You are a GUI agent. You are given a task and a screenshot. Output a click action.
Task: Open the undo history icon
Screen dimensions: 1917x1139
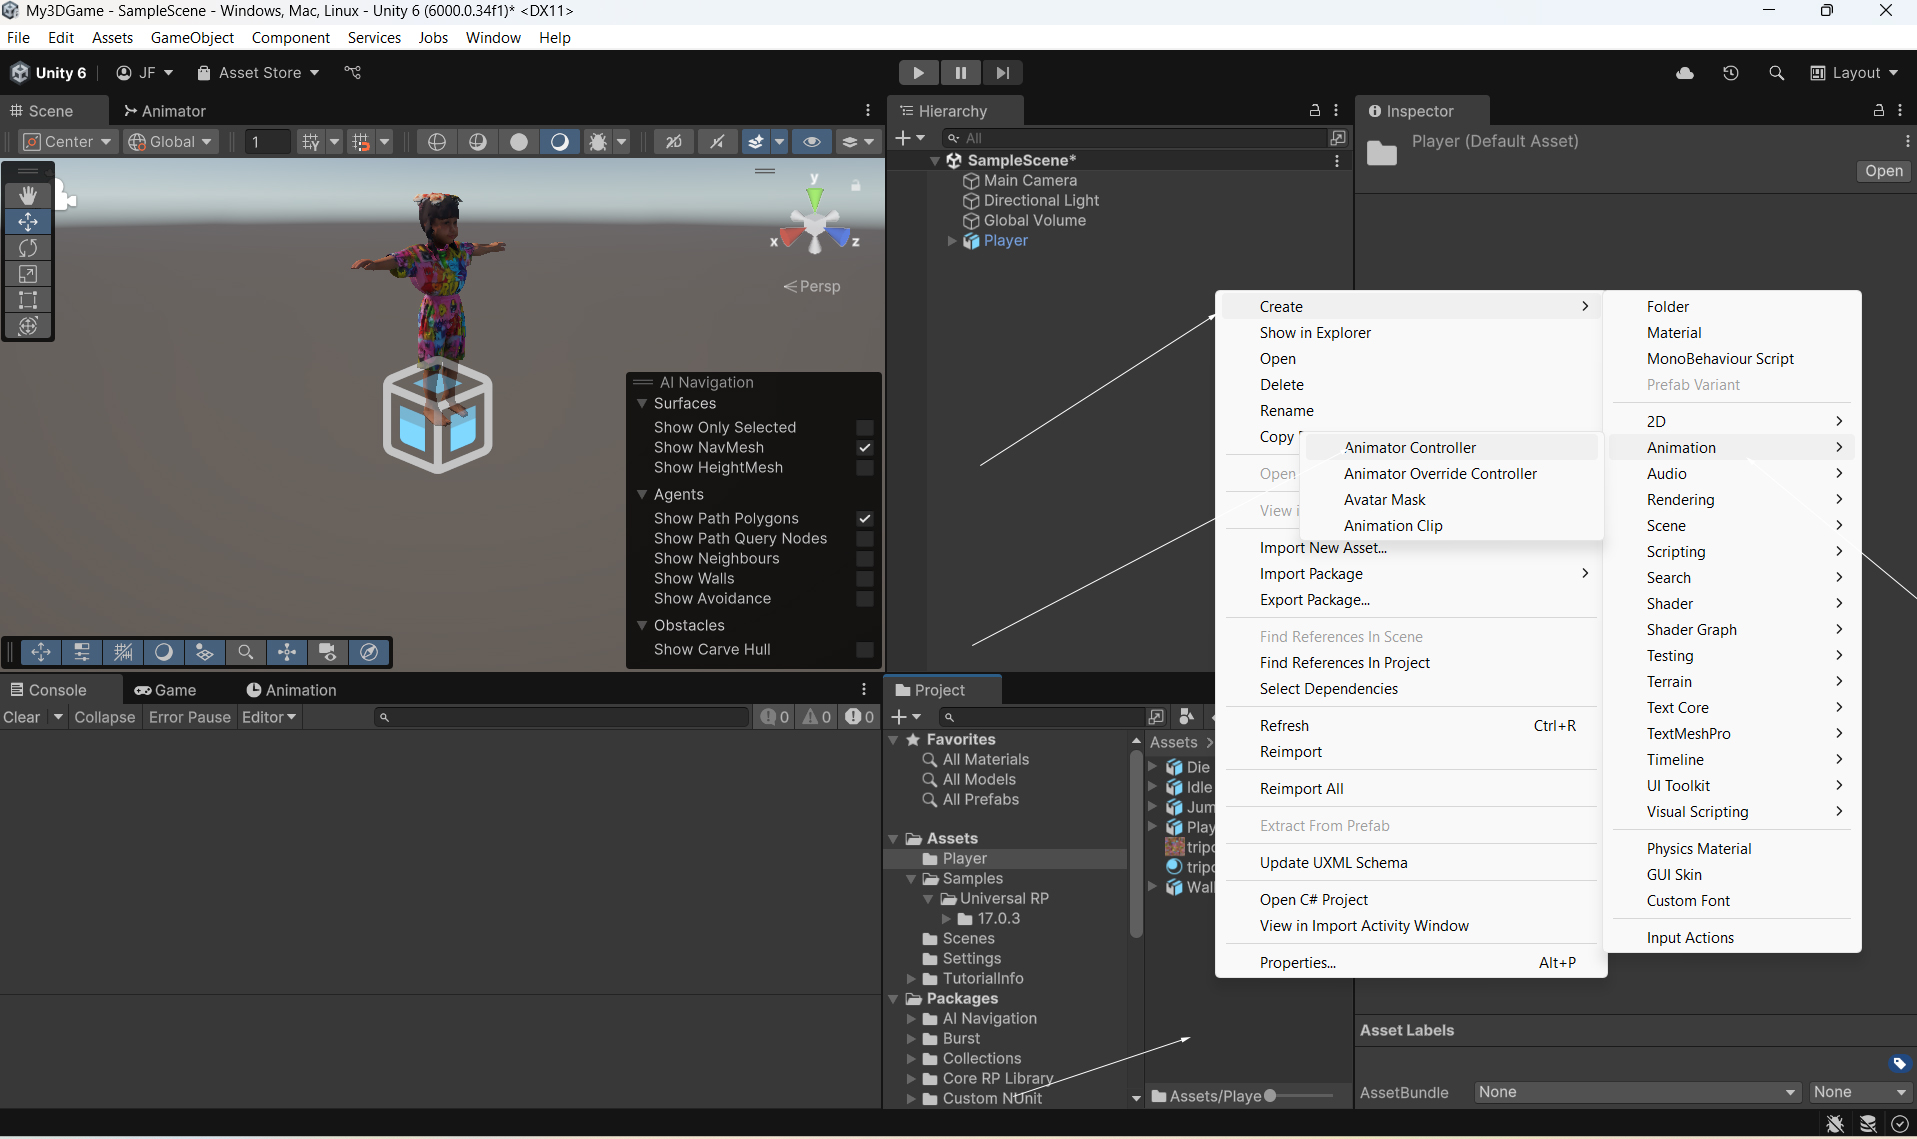(x=1731, y=73)
